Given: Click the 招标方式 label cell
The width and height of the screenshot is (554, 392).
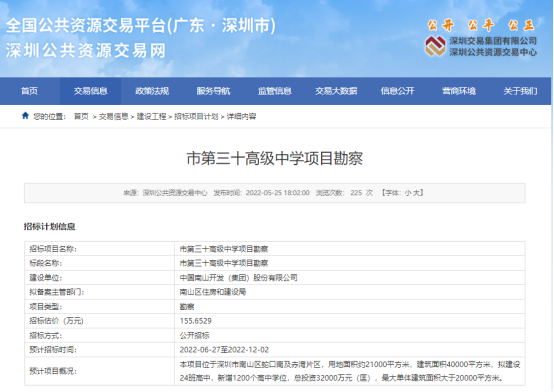Looking at the screenshot, I should tap(99, 335).
